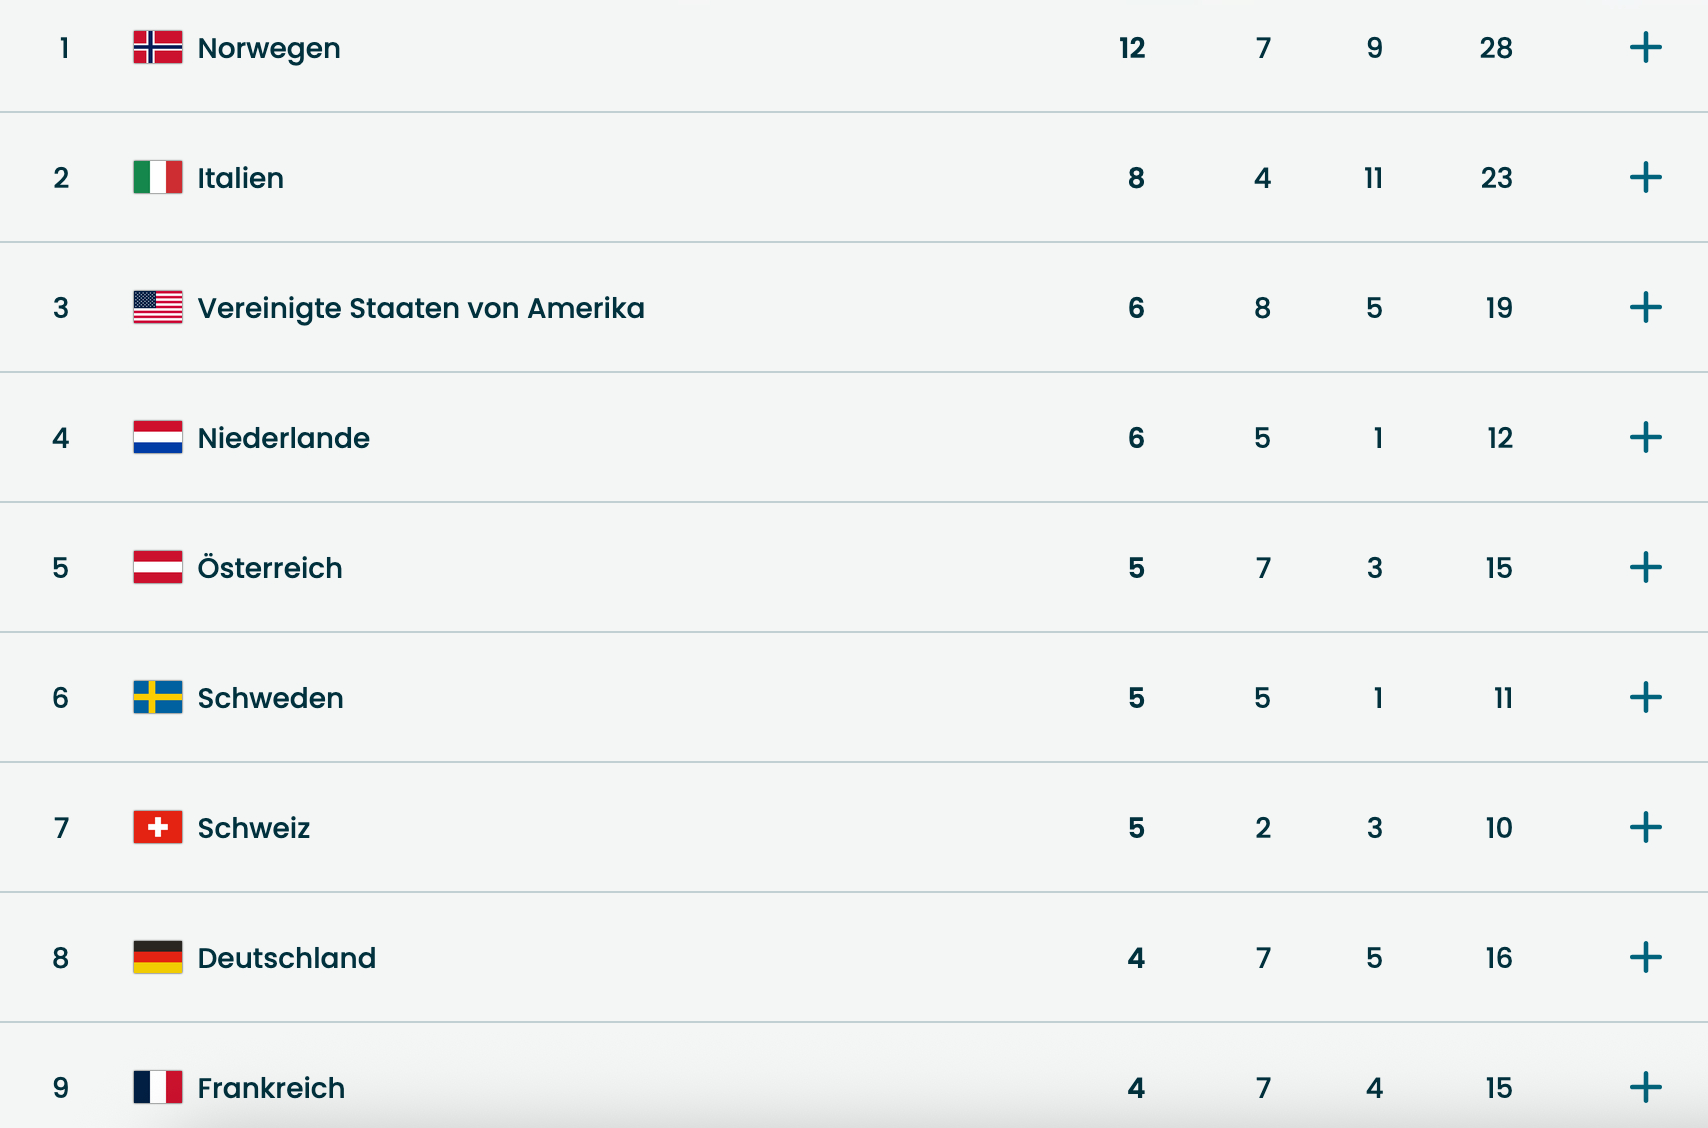Click the Italian flag icon

pos(158,178)
